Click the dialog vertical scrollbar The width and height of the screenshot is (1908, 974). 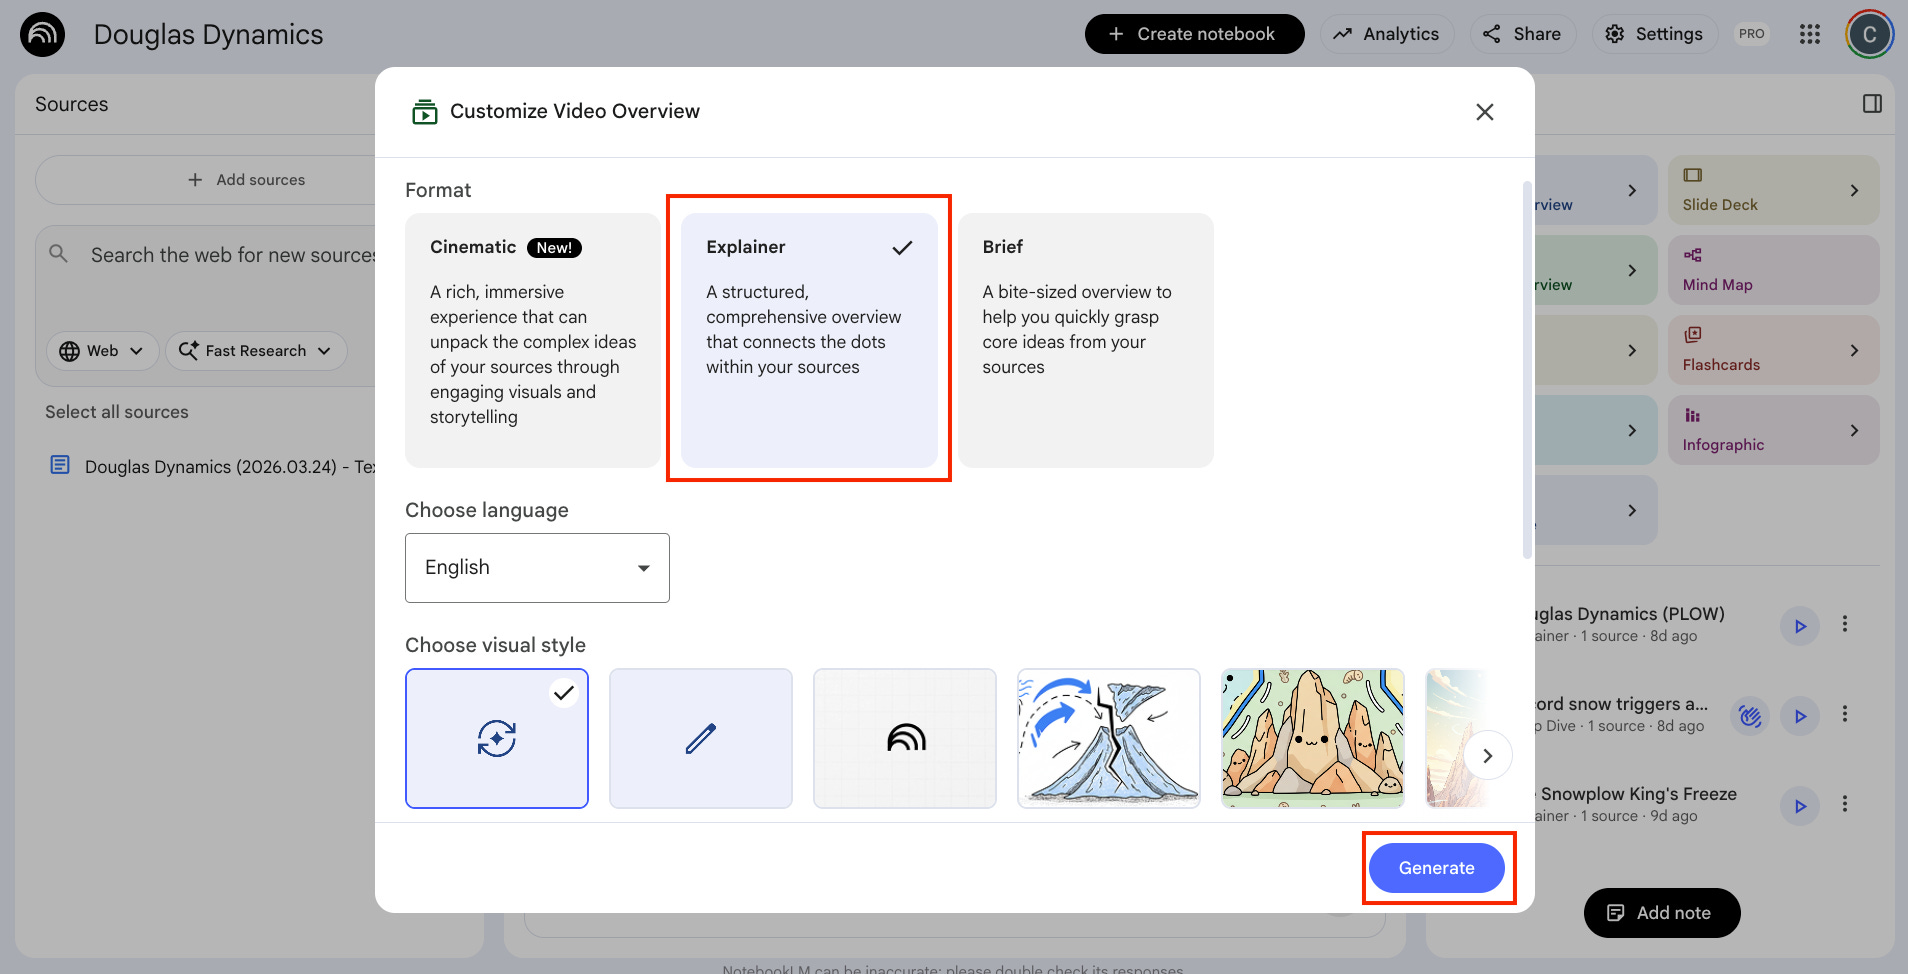(1527, 370)
